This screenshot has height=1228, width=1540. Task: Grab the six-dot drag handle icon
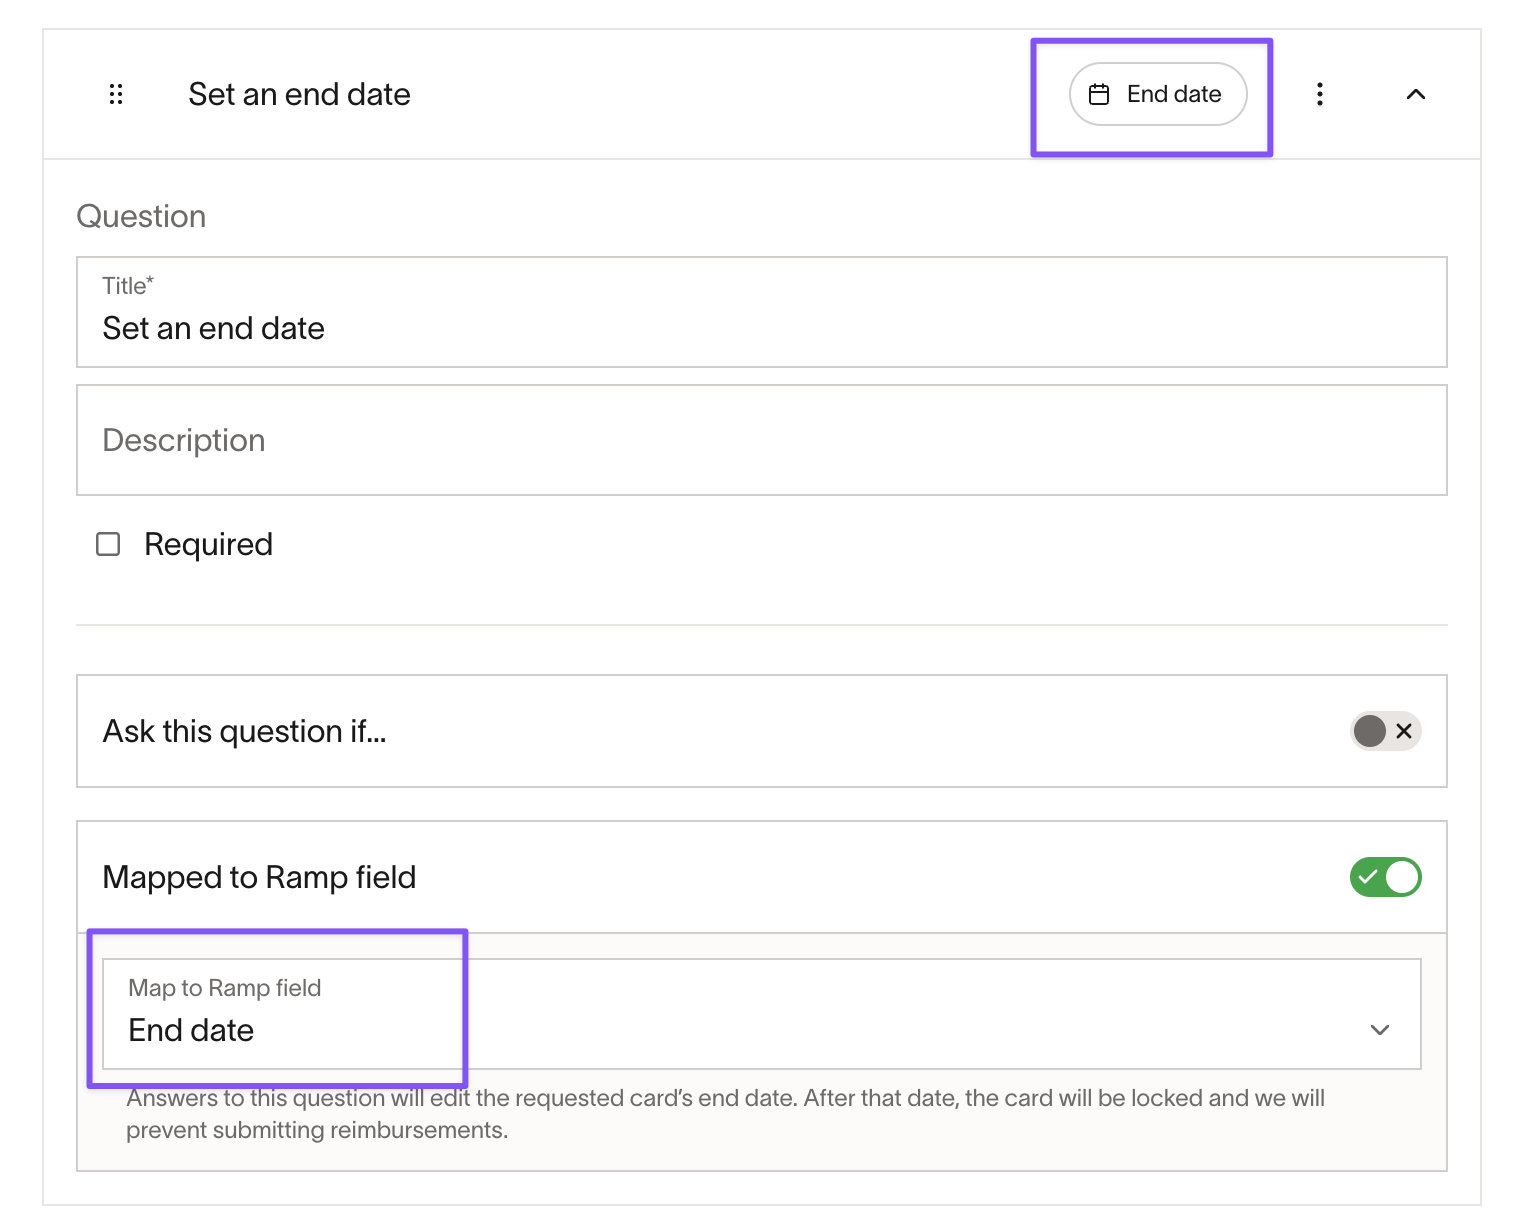(116, 94)
